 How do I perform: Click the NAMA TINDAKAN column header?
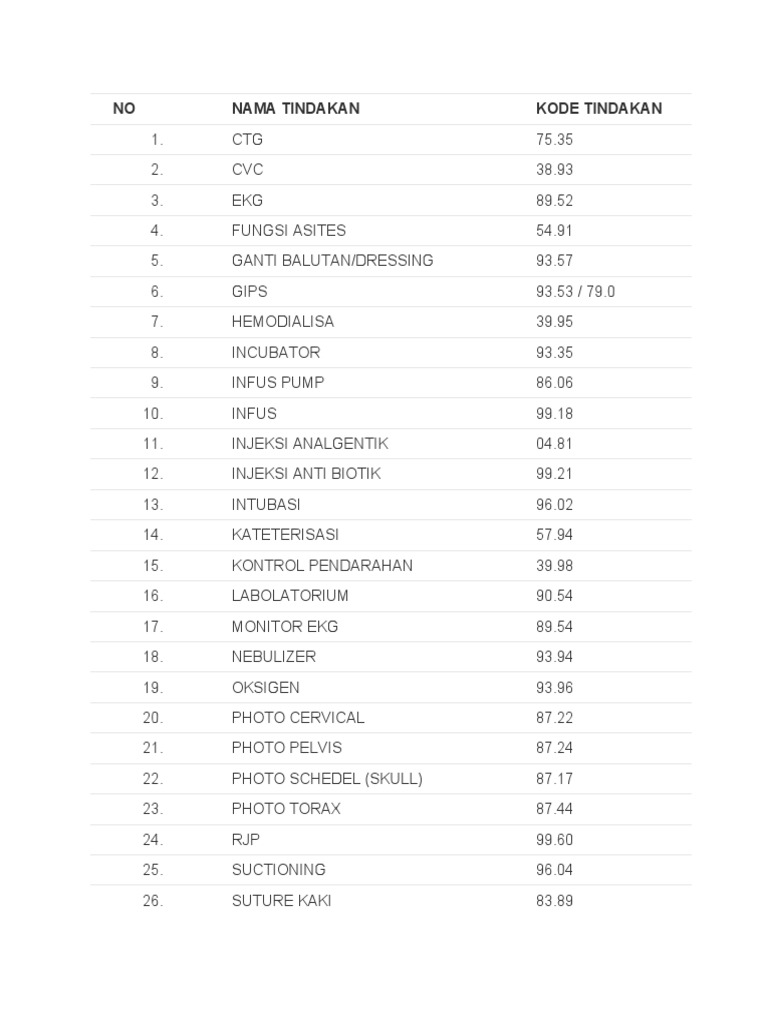(295, 109)
